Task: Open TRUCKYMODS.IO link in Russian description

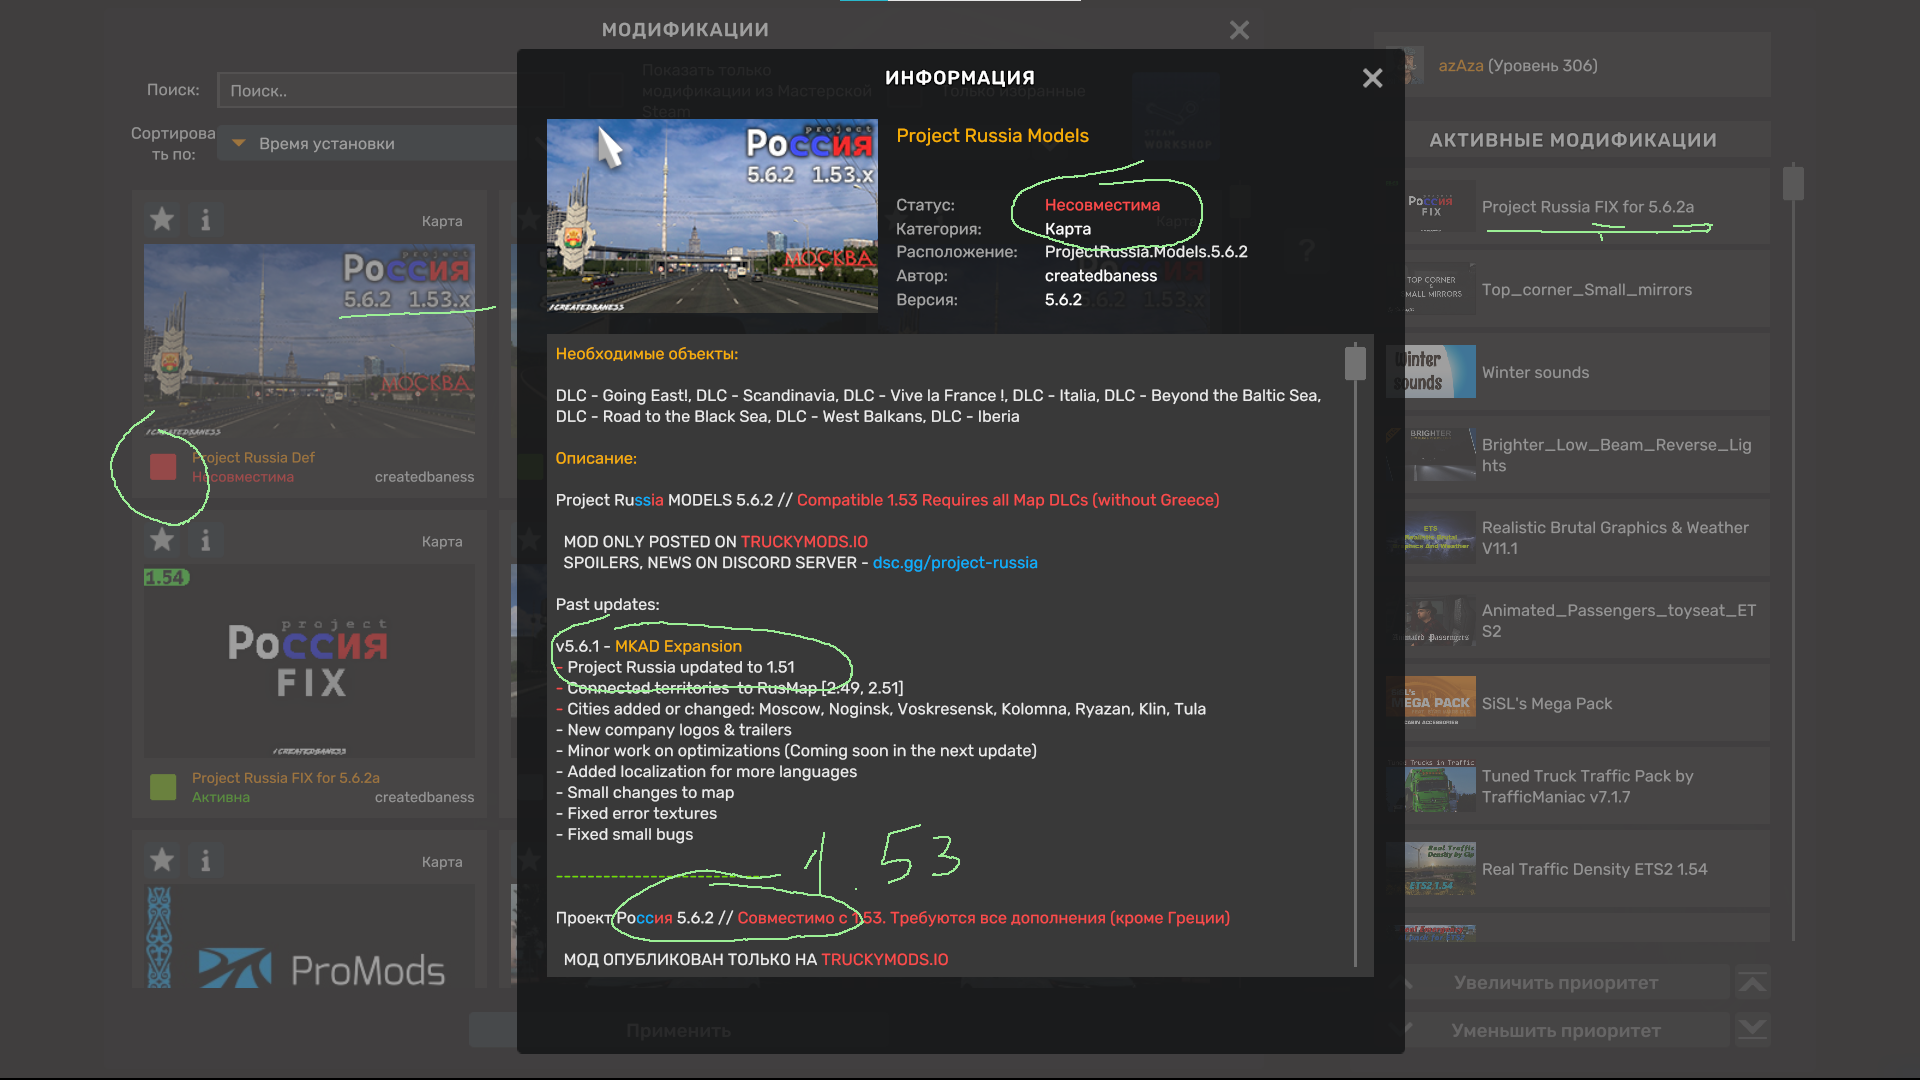Action: coord(884,960)
